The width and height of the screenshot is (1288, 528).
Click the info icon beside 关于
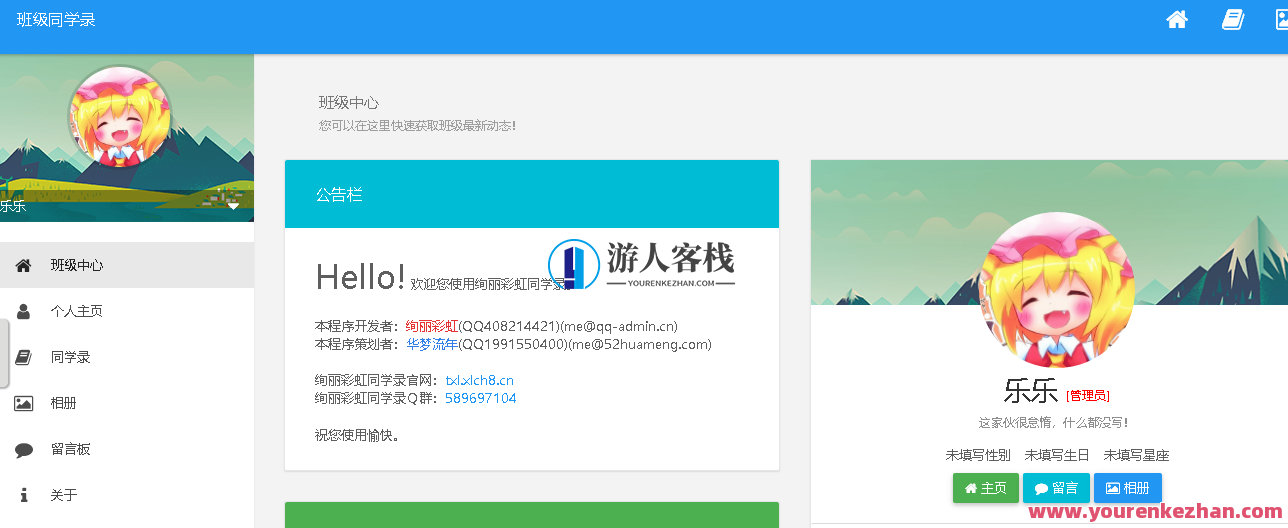click(24, 495)
